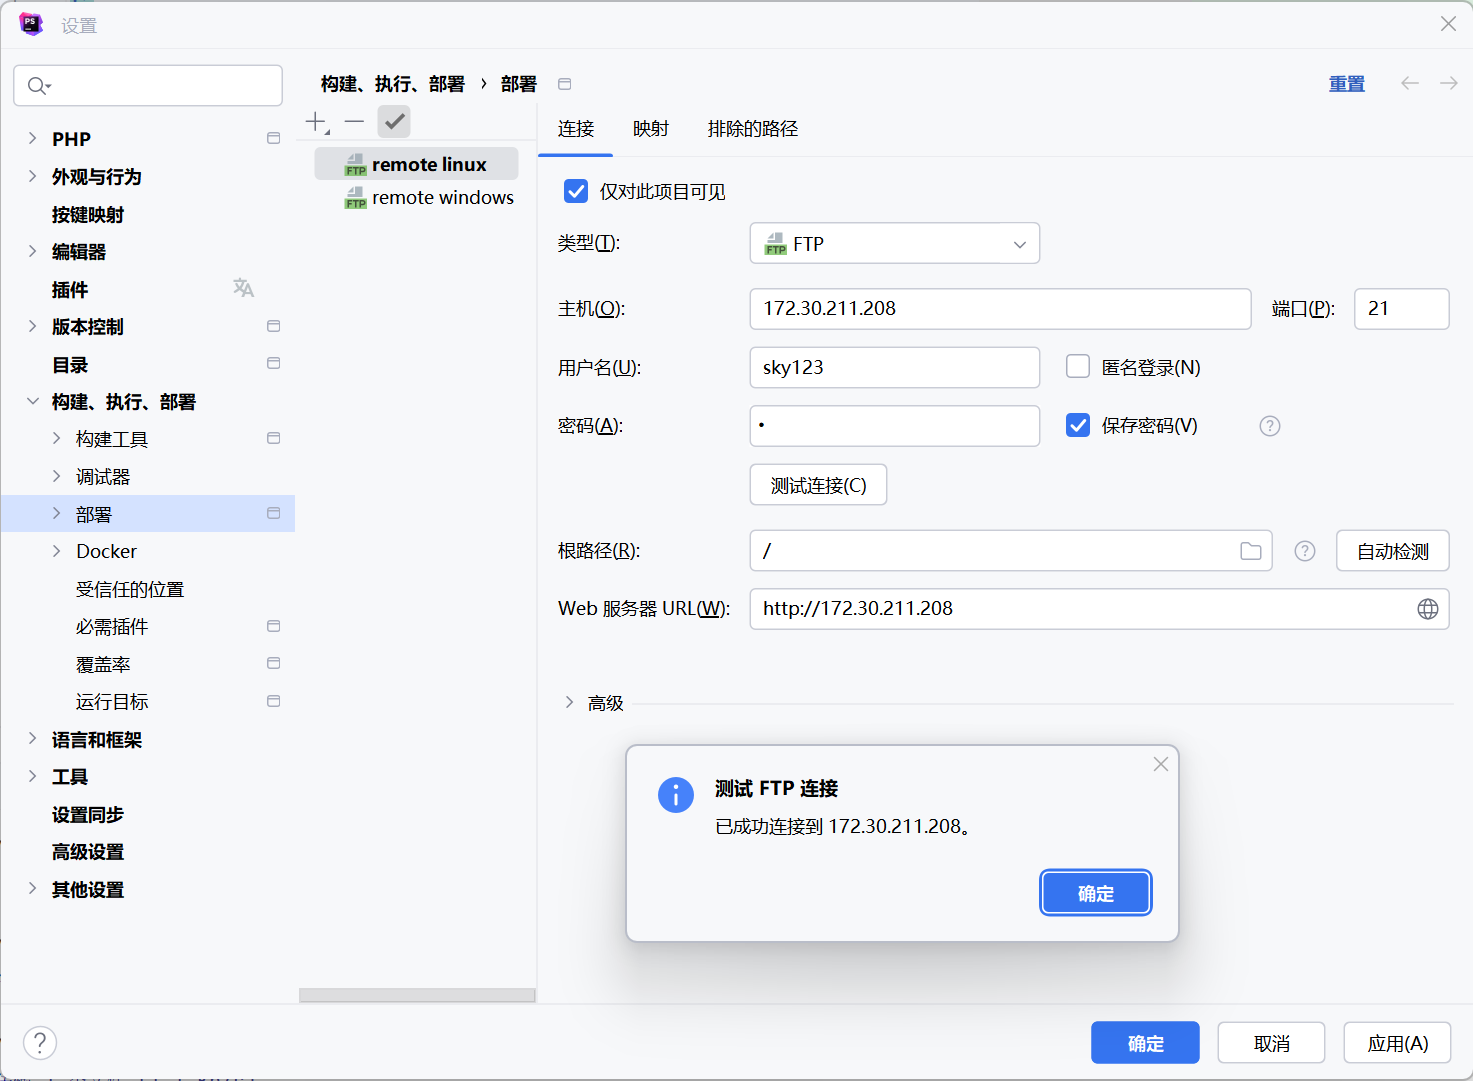
Task: Expand the 高级 section
Action: 569,703
